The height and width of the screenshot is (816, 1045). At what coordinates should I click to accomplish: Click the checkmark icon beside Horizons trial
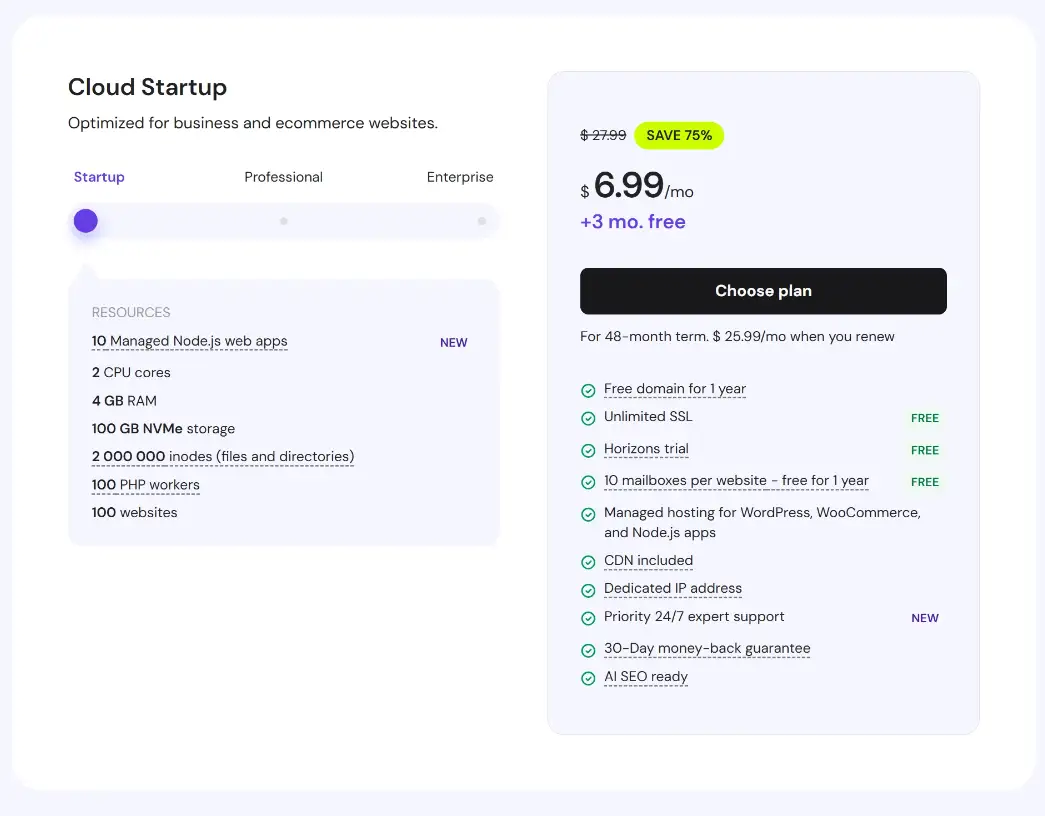point(588,450)
